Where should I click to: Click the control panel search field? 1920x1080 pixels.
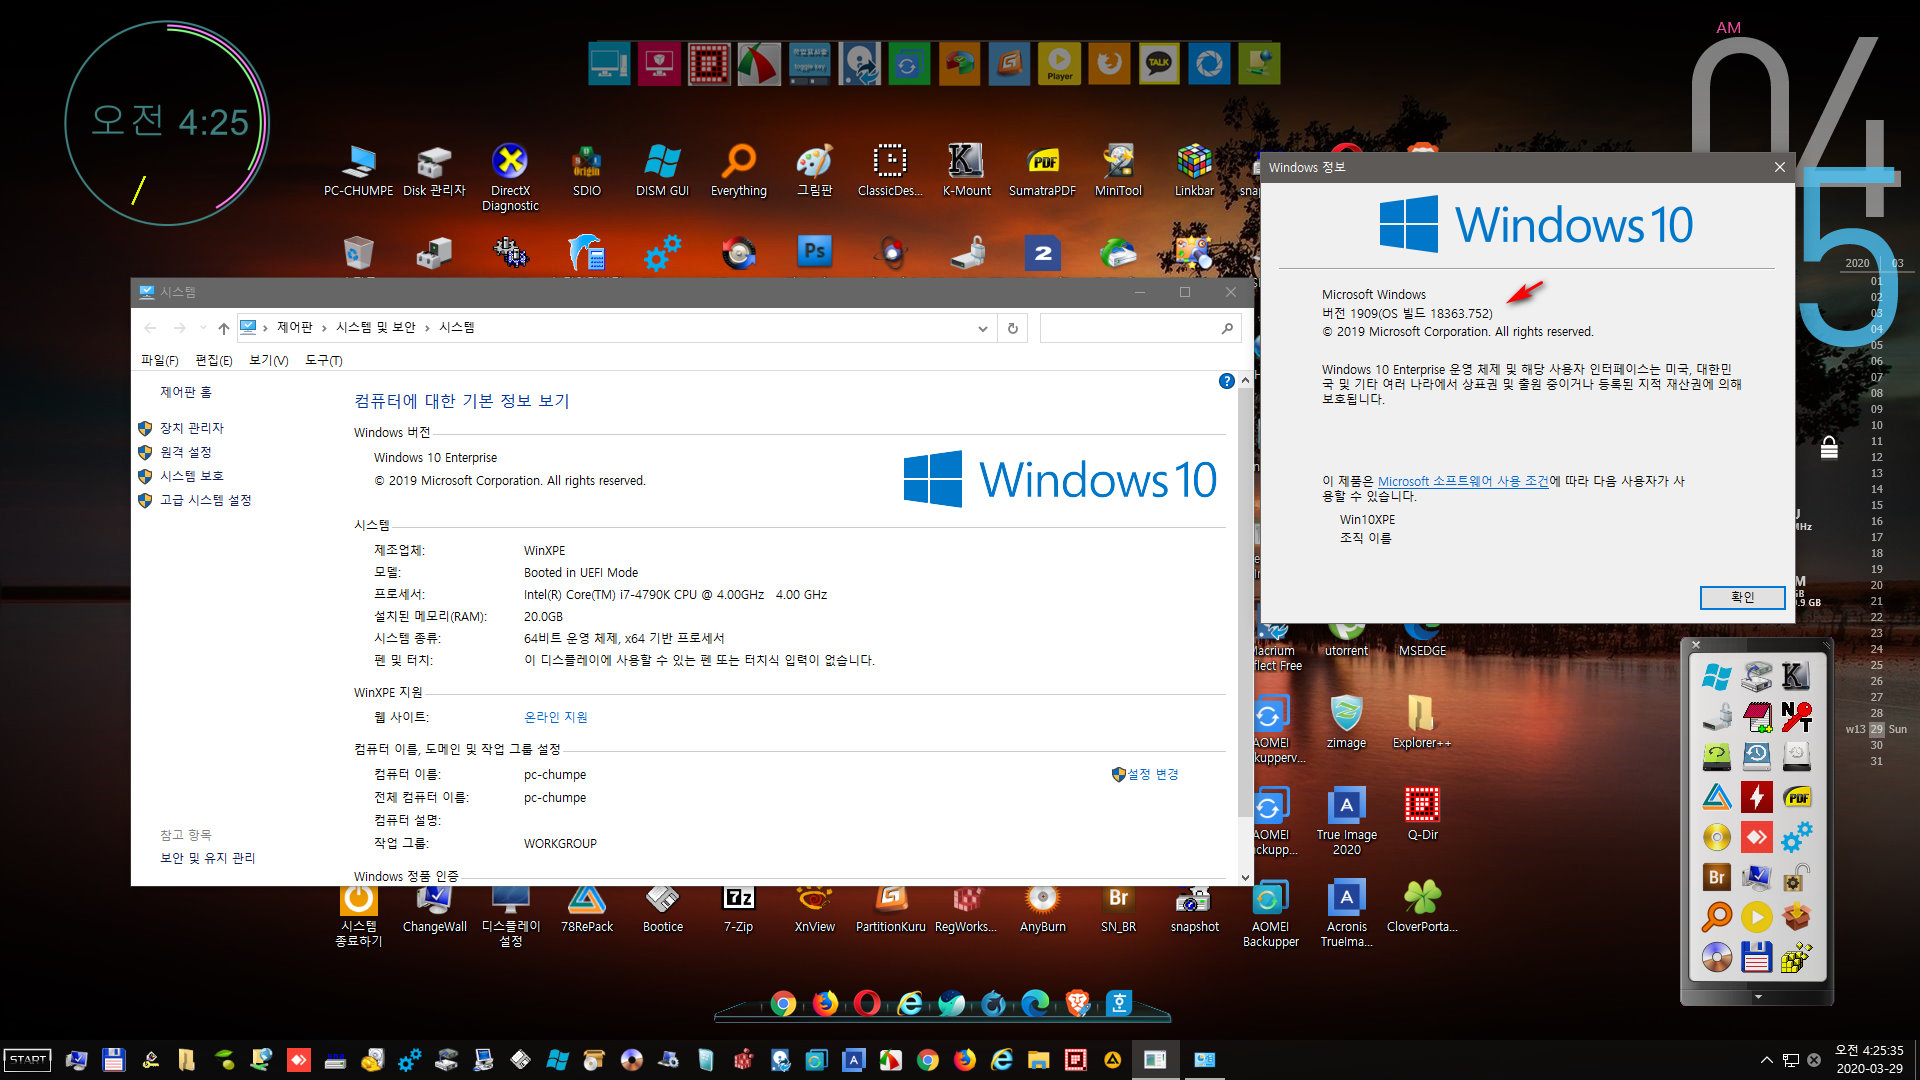[1140, 328]
